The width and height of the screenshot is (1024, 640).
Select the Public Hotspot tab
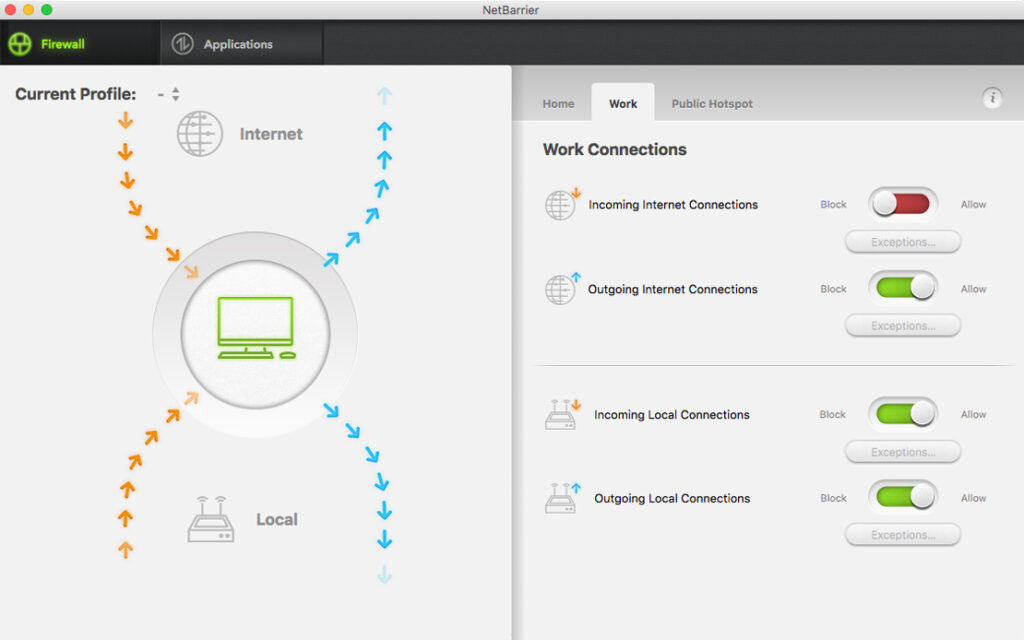(x=712, y=104)
